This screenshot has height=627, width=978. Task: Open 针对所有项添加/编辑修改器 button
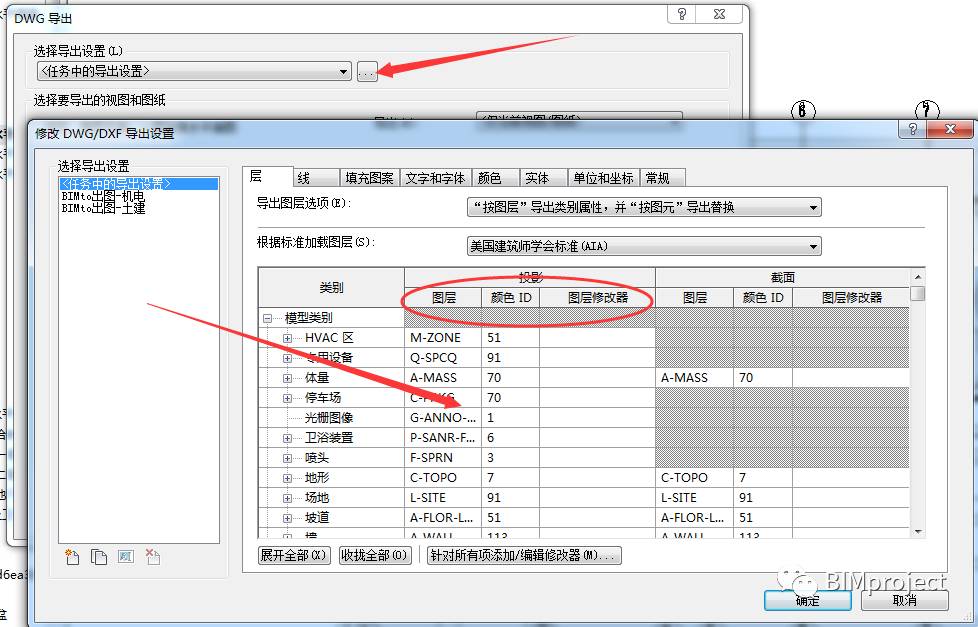click(524, 555)
